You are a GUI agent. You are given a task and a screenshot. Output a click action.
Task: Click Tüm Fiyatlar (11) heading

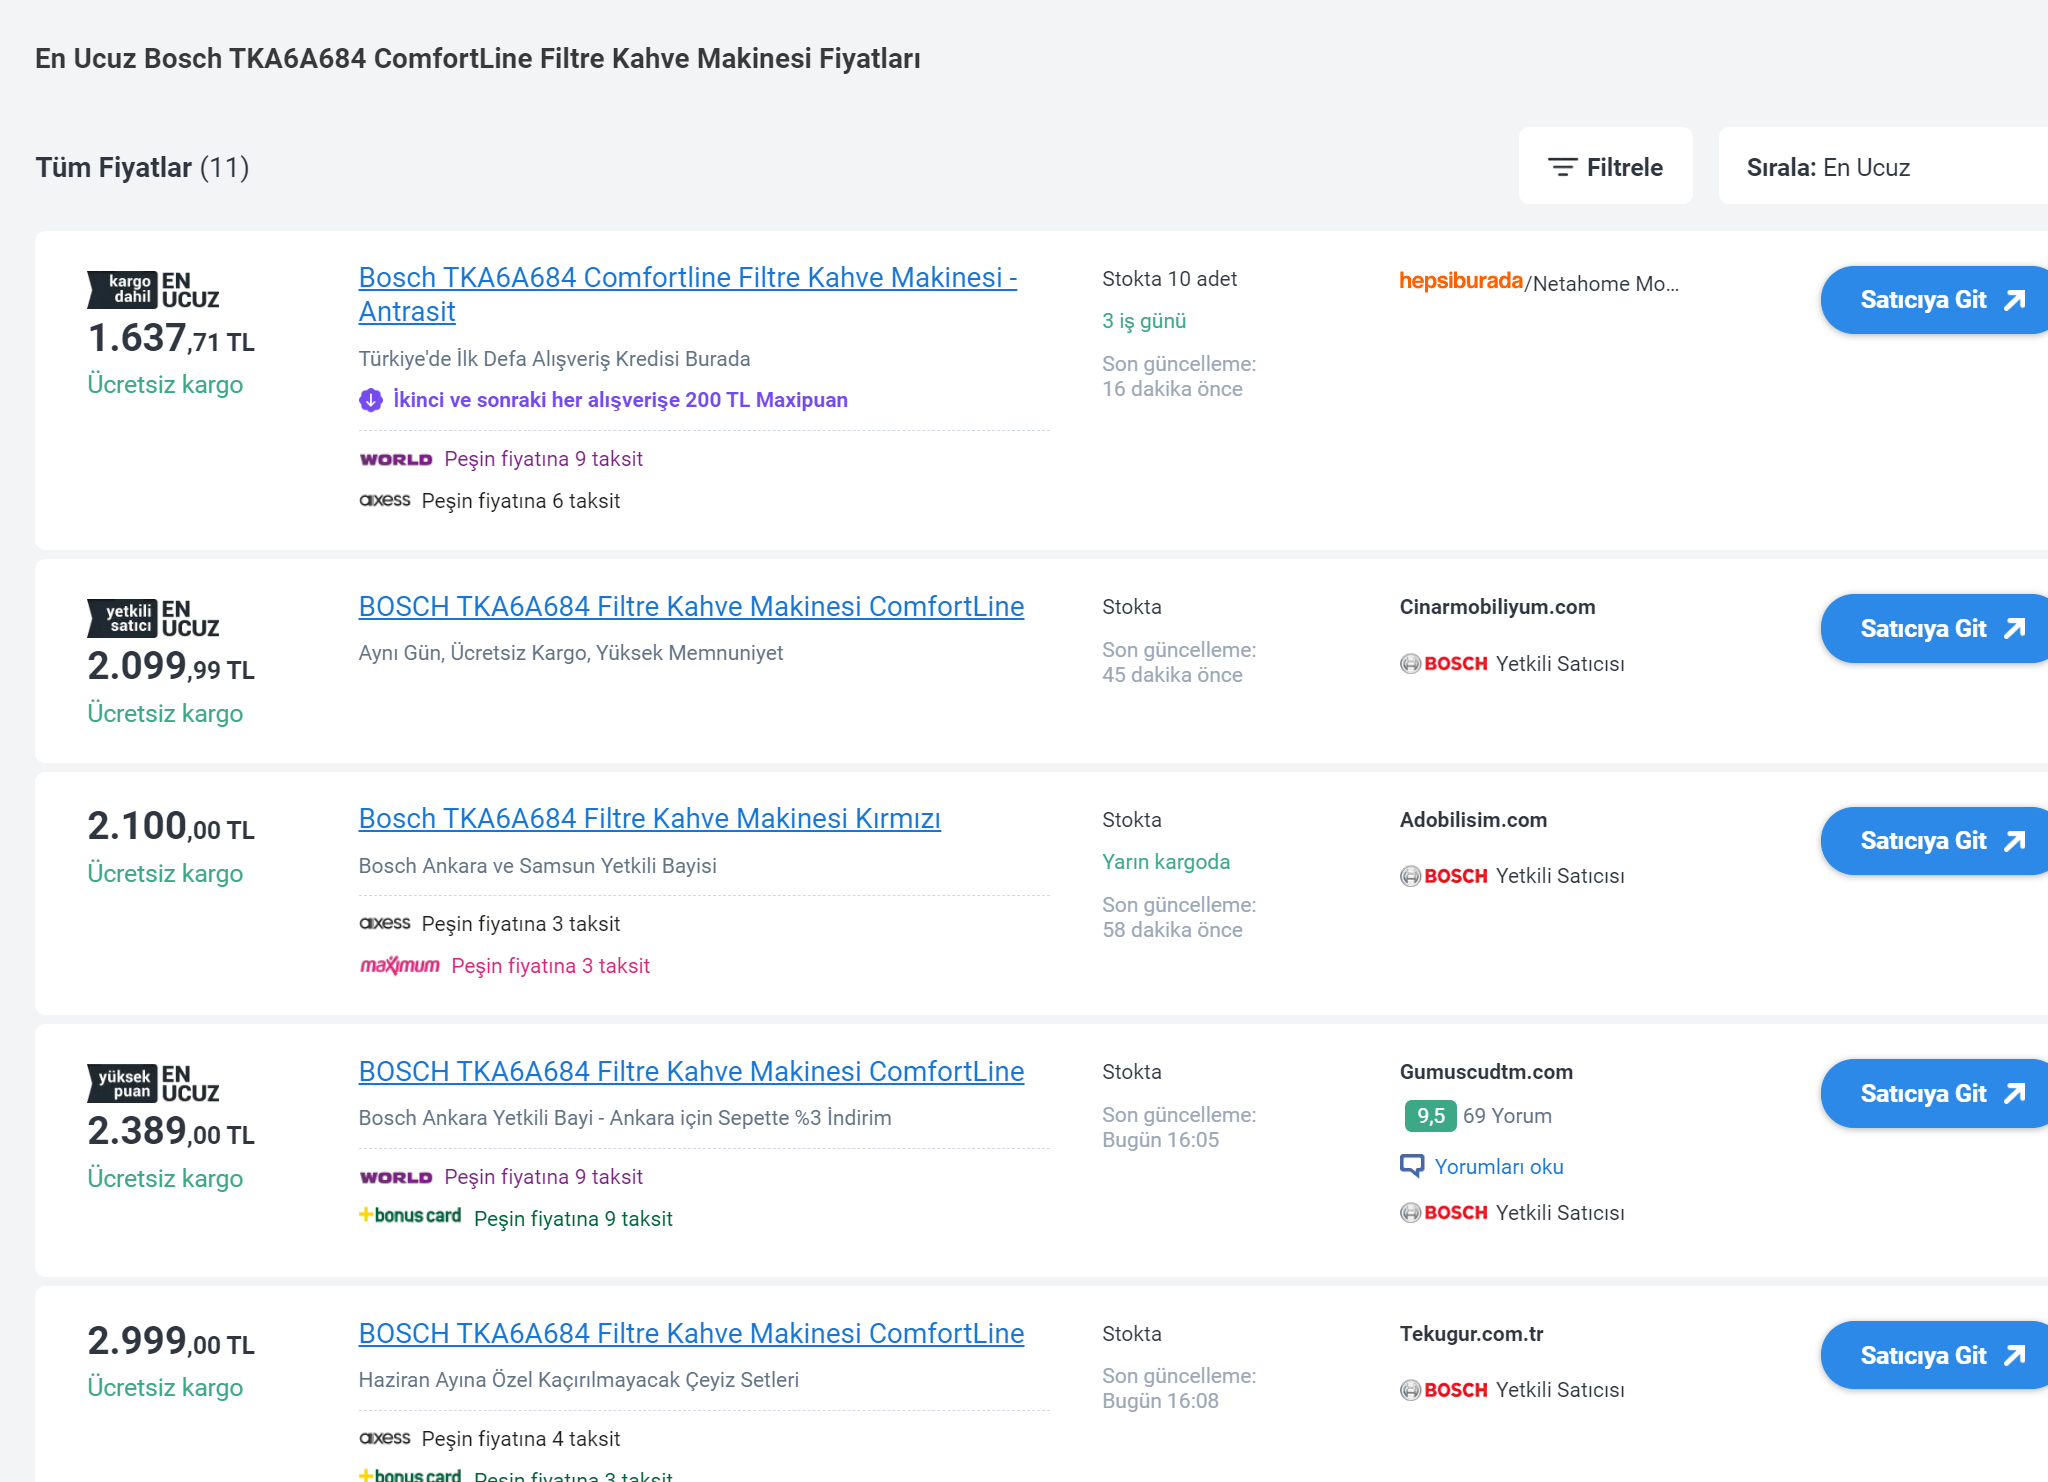pyautogui.click(x=142, y=167)
